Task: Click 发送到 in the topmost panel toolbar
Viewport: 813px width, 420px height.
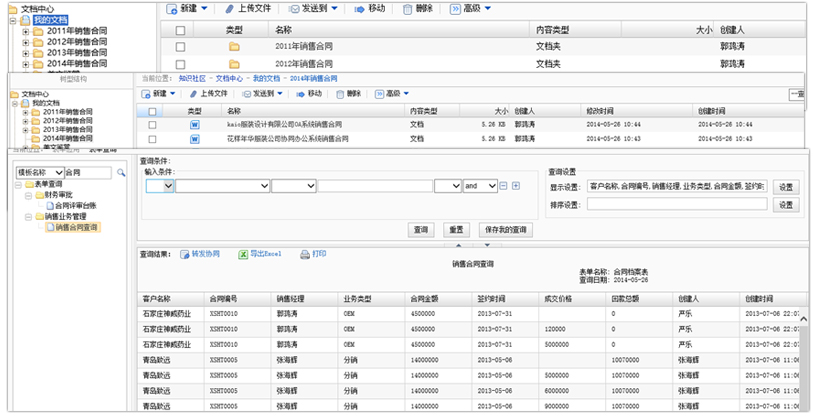Action: pos(314,9)
